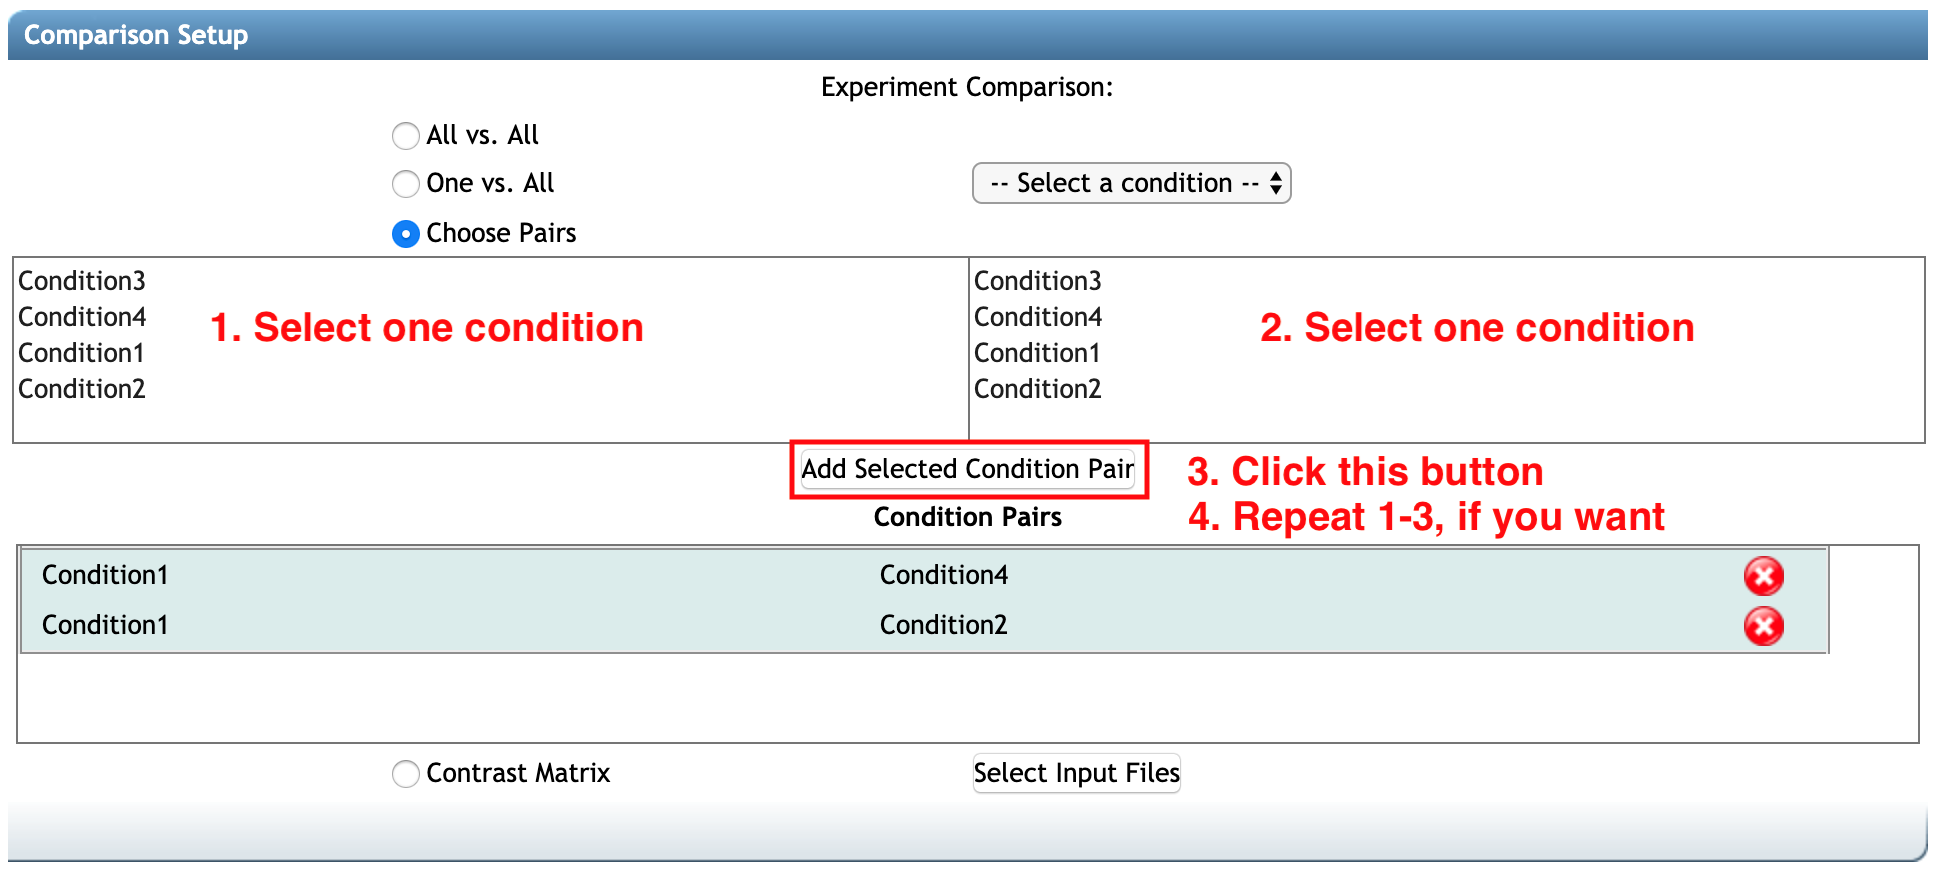Click the dropdown stepper arrows beside condition selector

[x=1275, y=183]
